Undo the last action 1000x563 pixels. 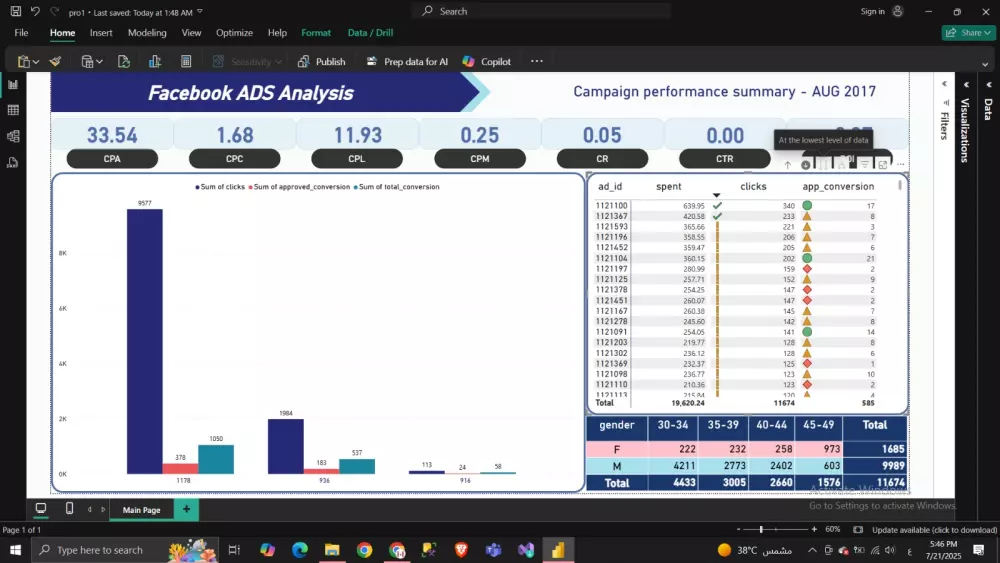pos(35,11)
